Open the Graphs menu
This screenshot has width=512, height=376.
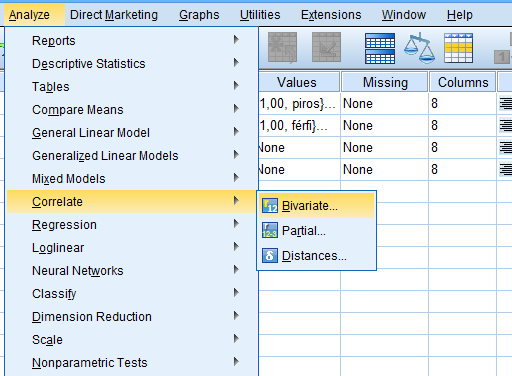pos(199,15)
